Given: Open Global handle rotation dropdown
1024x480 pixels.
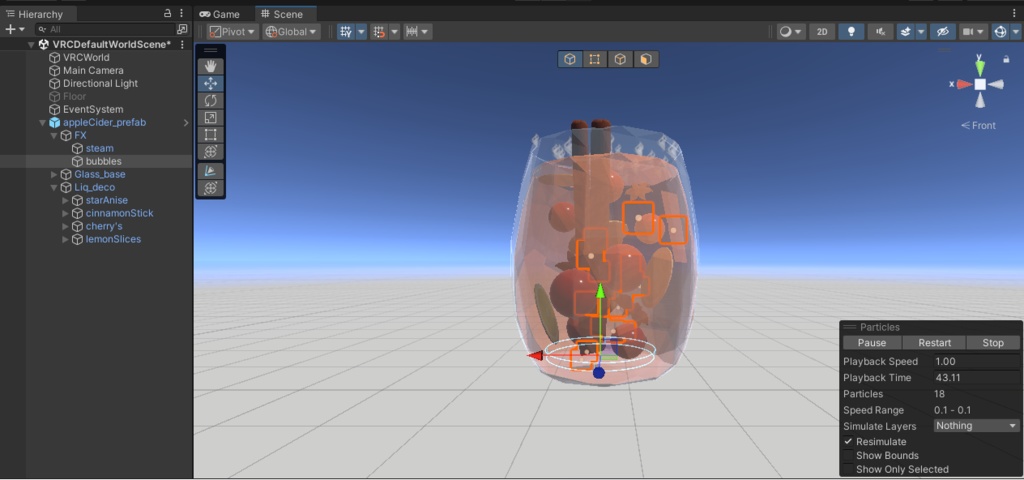Looking at the screenshot, I should (x=291, y=31).
